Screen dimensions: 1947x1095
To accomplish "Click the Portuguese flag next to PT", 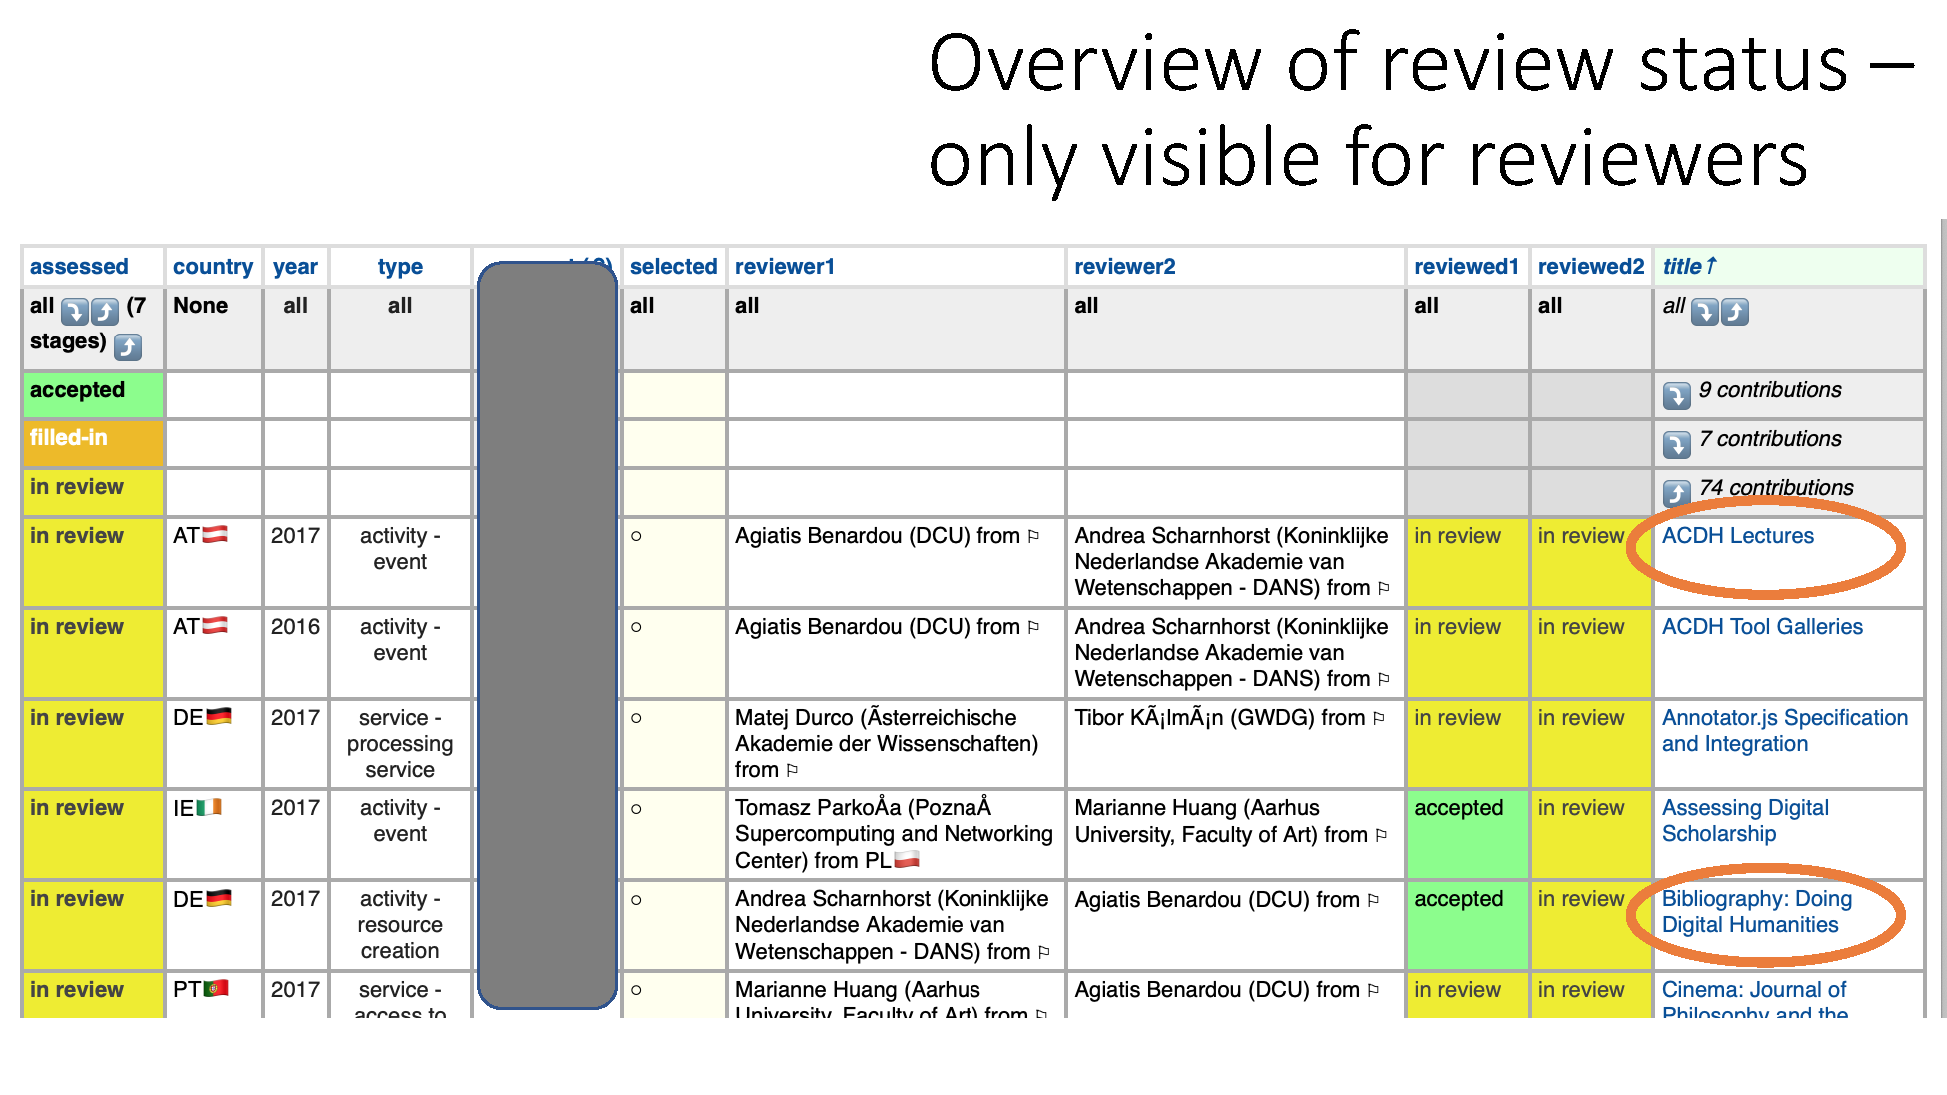I will [216, 989].
